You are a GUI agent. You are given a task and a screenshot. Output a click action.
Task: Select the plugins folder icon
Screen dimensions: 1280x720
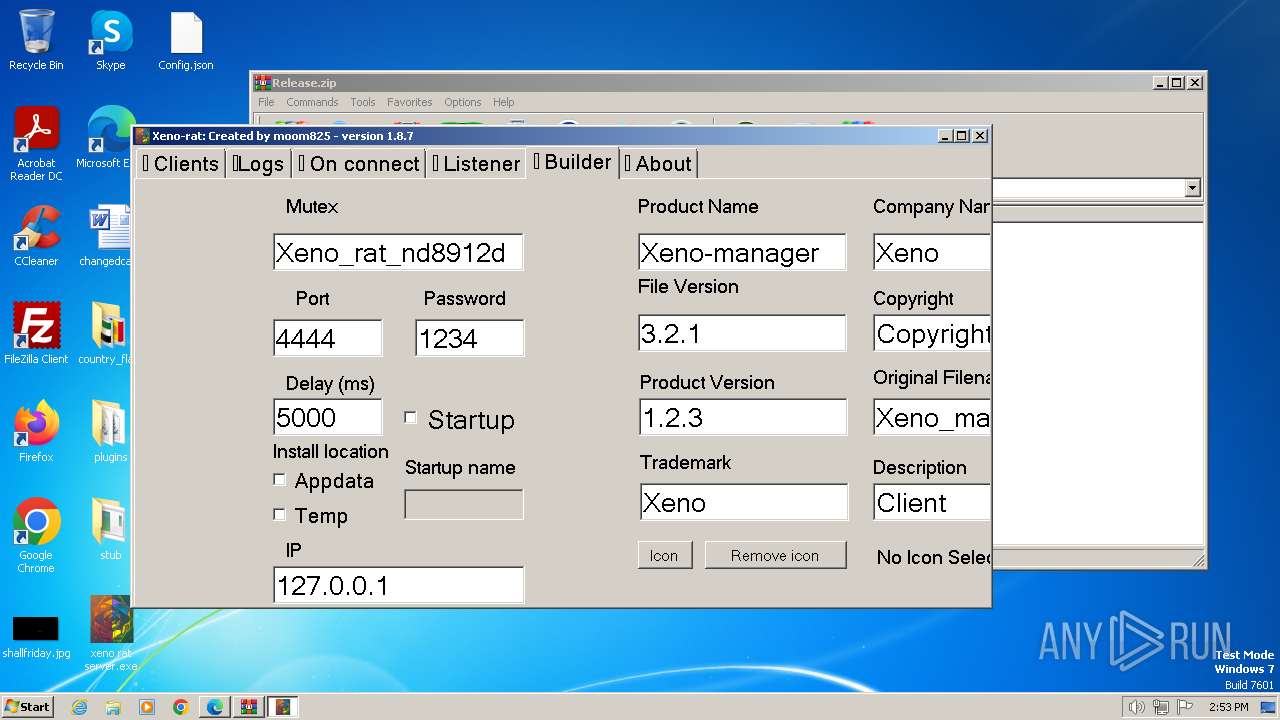pos(109,432)
